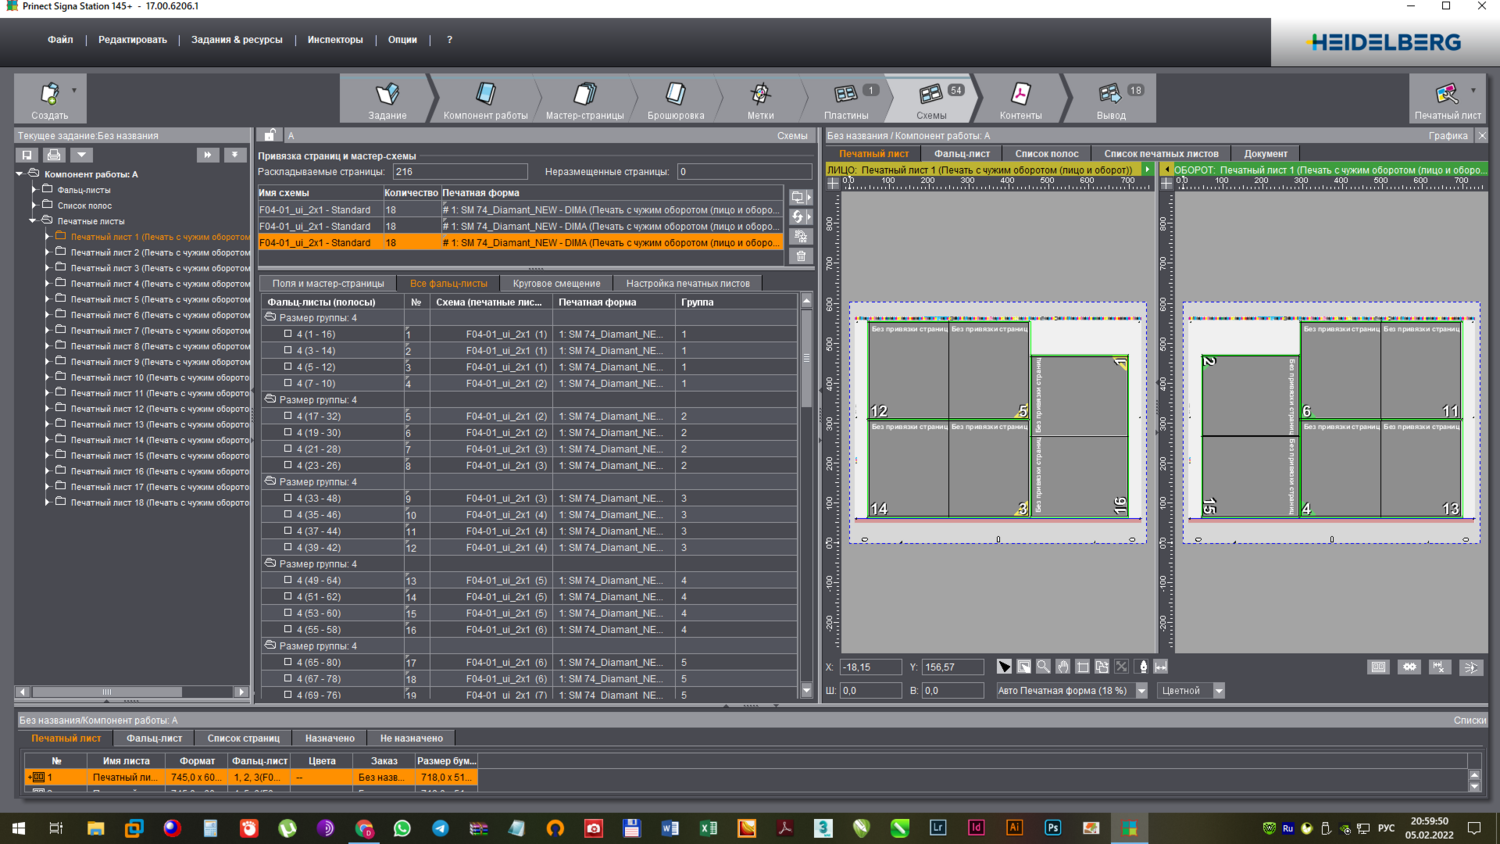Click the Пластины step icon
The height and width of the screenshot is (844, 1500).
[x=846, y=94]
